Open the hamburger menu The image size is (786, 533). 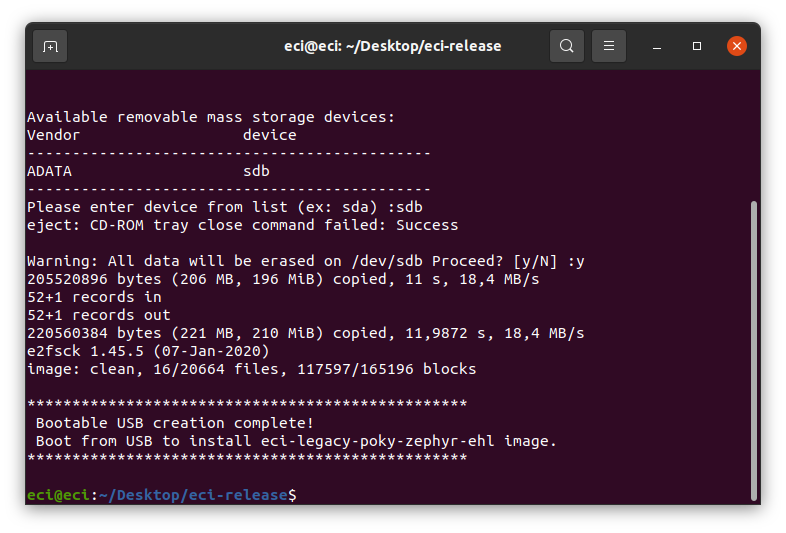[609, 46]
